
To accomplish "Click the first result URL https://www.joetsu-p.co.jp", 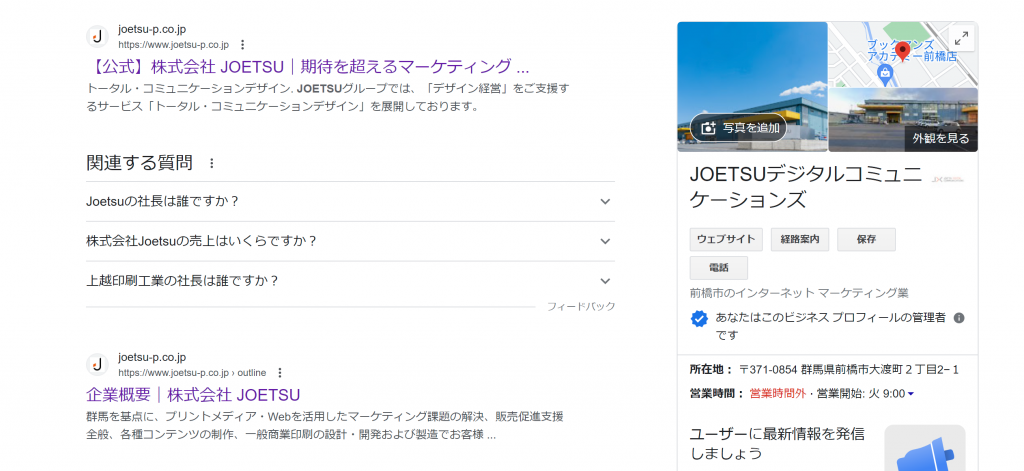I will point(174,44).
